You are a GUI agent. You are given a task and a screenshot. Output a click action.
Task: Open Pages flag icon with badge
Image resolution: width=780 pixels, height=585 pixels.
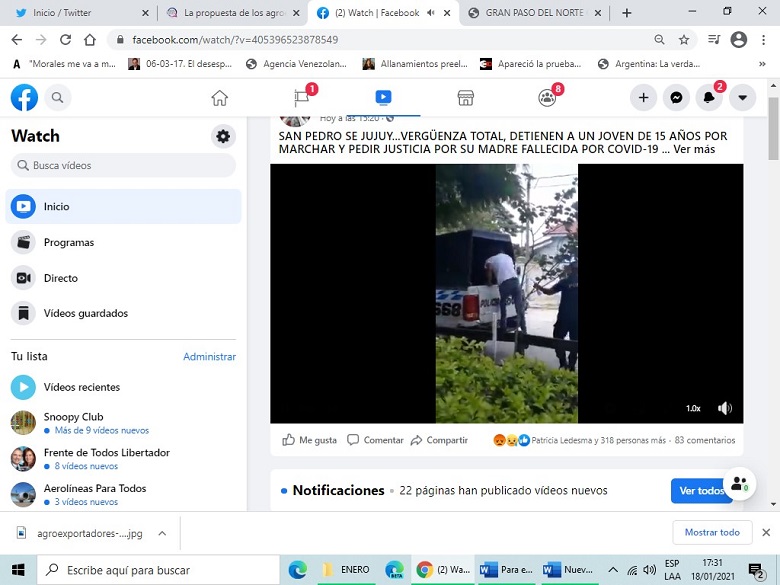coord(301,98)
